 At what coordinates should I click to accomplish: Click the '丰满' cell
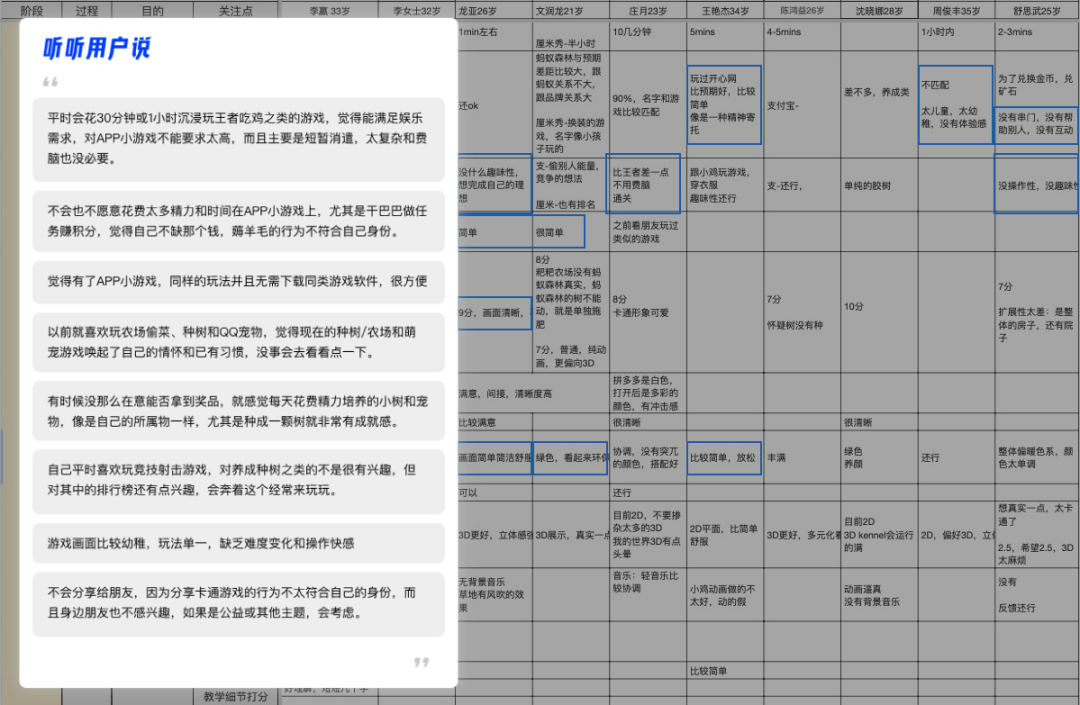[x=802, y=458]
